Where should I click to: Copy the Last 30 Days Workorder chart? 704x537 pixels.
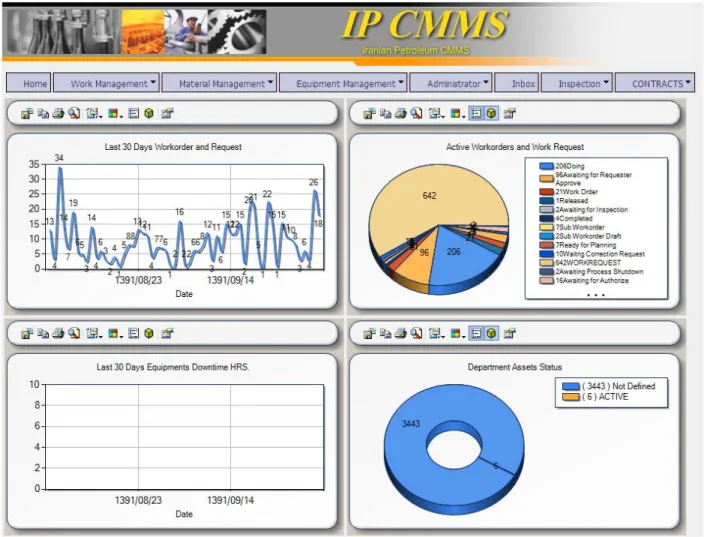[x=43, y=114]
